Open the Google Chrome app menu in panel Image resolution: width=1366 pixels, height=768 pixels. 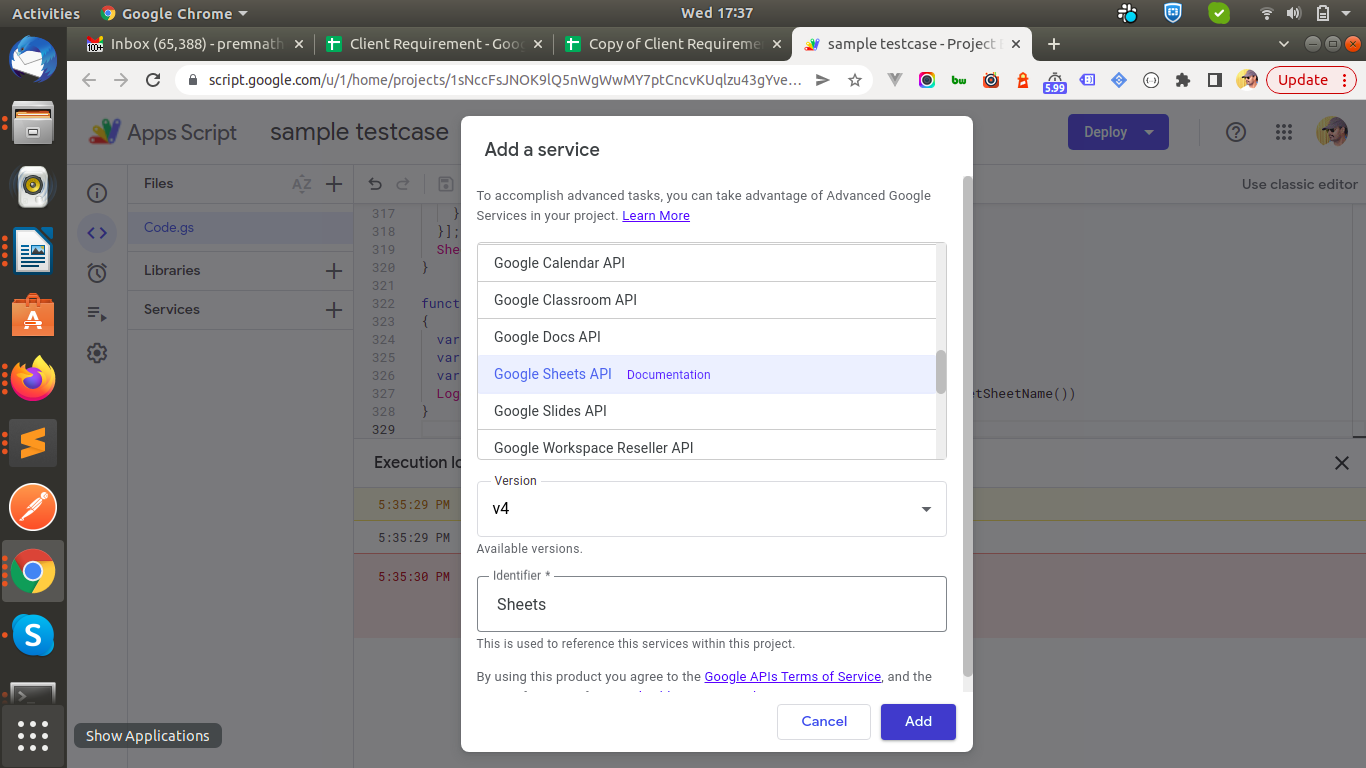coord(175,13)
